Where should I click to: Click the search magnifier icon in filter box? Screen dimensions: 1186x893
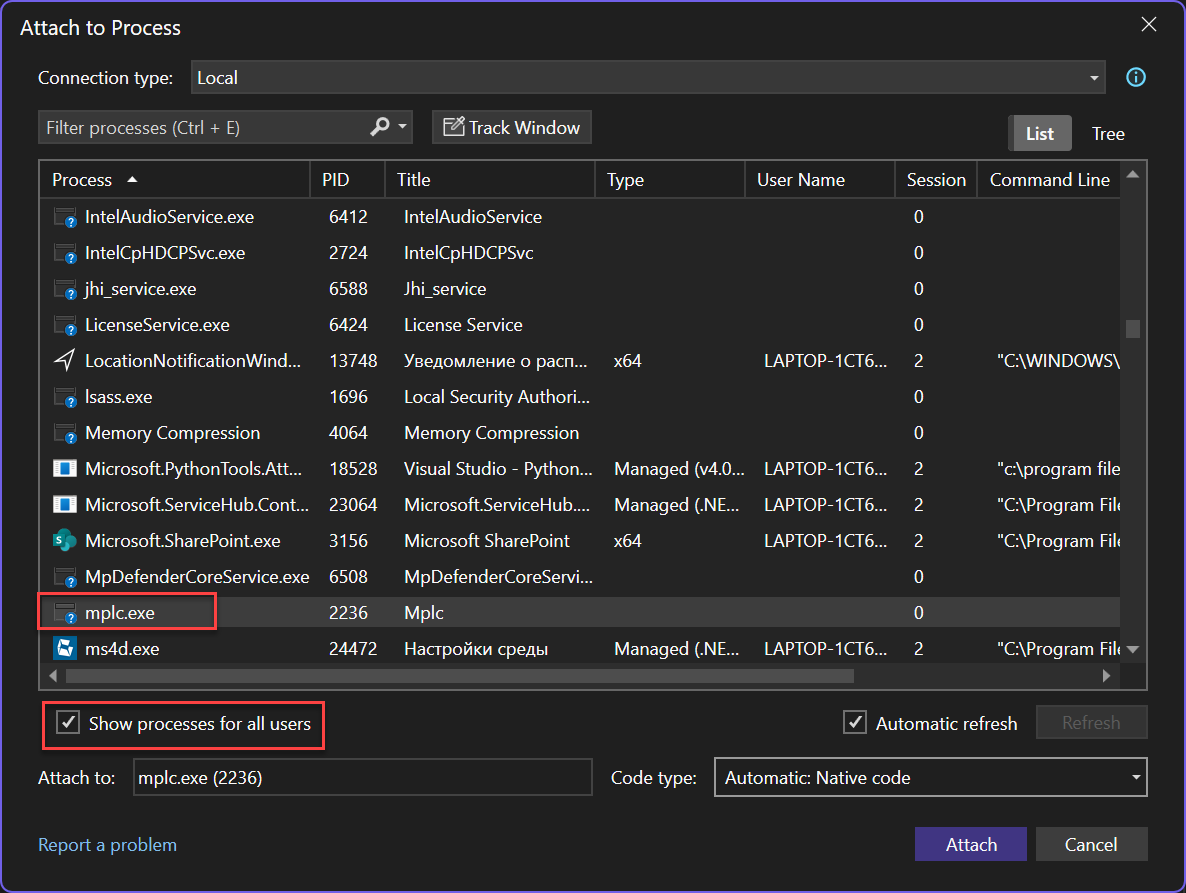coord(380,127)
